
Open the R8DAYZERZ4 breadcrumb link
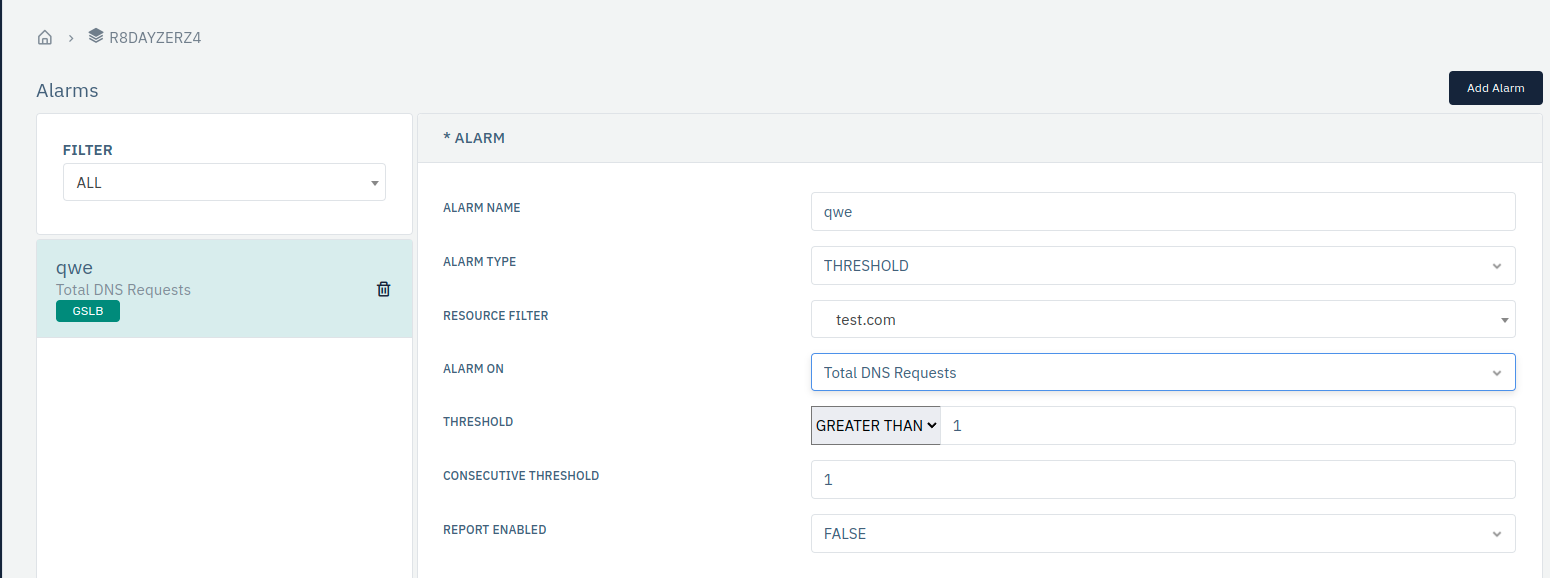click(x=155, y=38)
